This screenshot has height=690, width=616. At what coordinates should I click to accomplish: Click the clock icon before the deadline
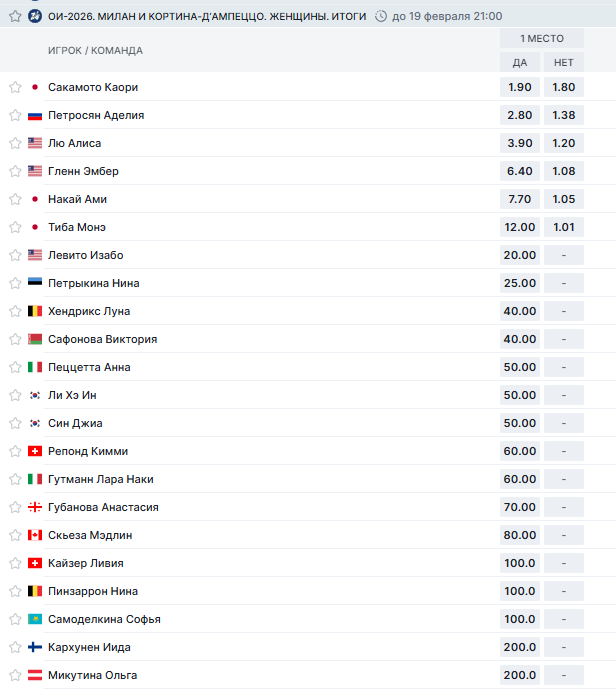click(x=380, y=16)
